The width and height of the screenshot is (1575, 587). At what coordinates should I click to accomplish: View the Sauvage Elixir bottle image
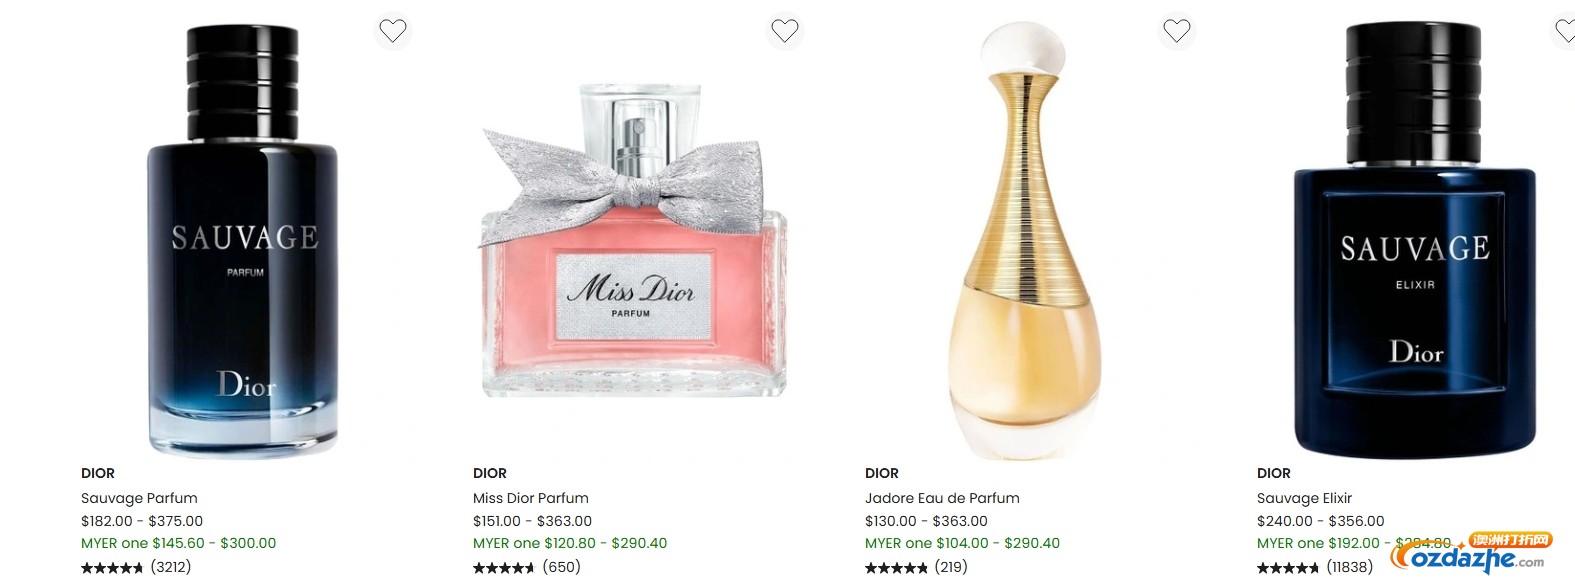[x=1414, y=240]
